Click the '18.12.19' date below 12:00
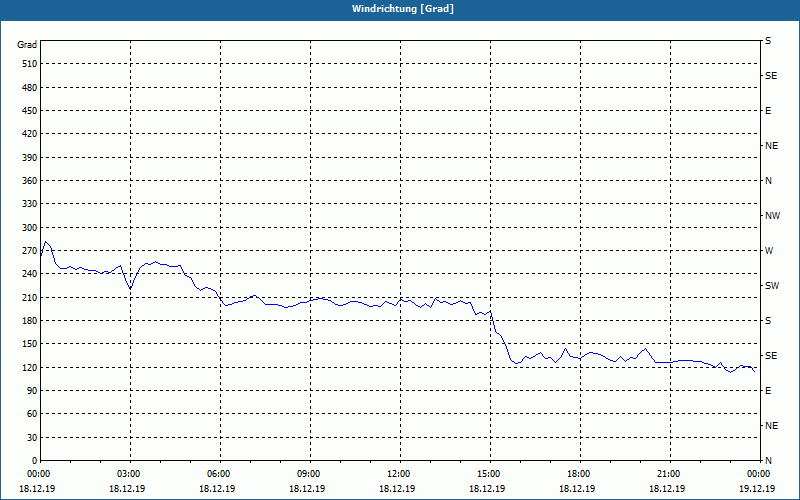Image resolution: width=800 pixels, height=500 pixels. [397, 489]
